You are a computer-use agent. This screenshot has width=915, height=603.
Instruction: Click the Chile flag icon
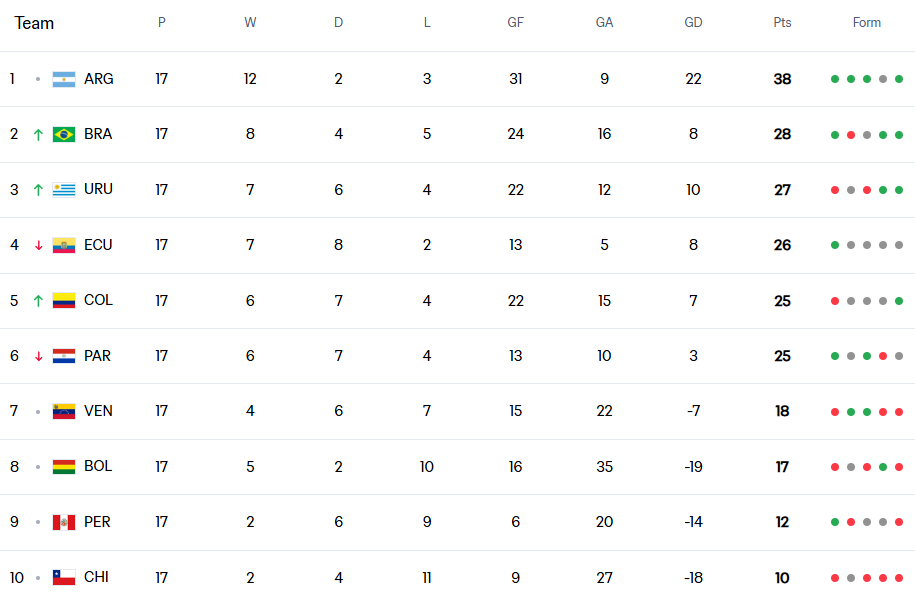pos(64,577)
